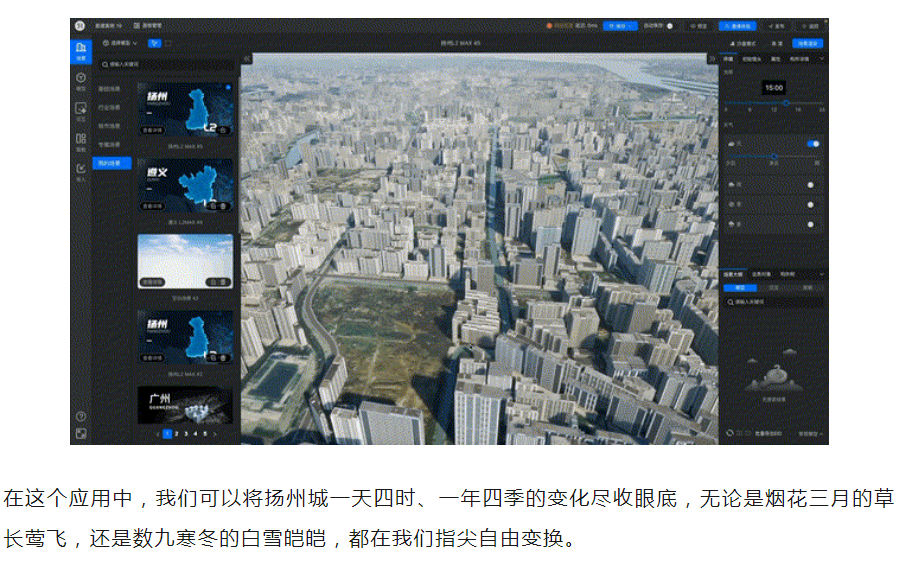The height and width of the screenshot is (570, 901).
Task: Click the time-of-day slider handle
Action: coord(786,102)
